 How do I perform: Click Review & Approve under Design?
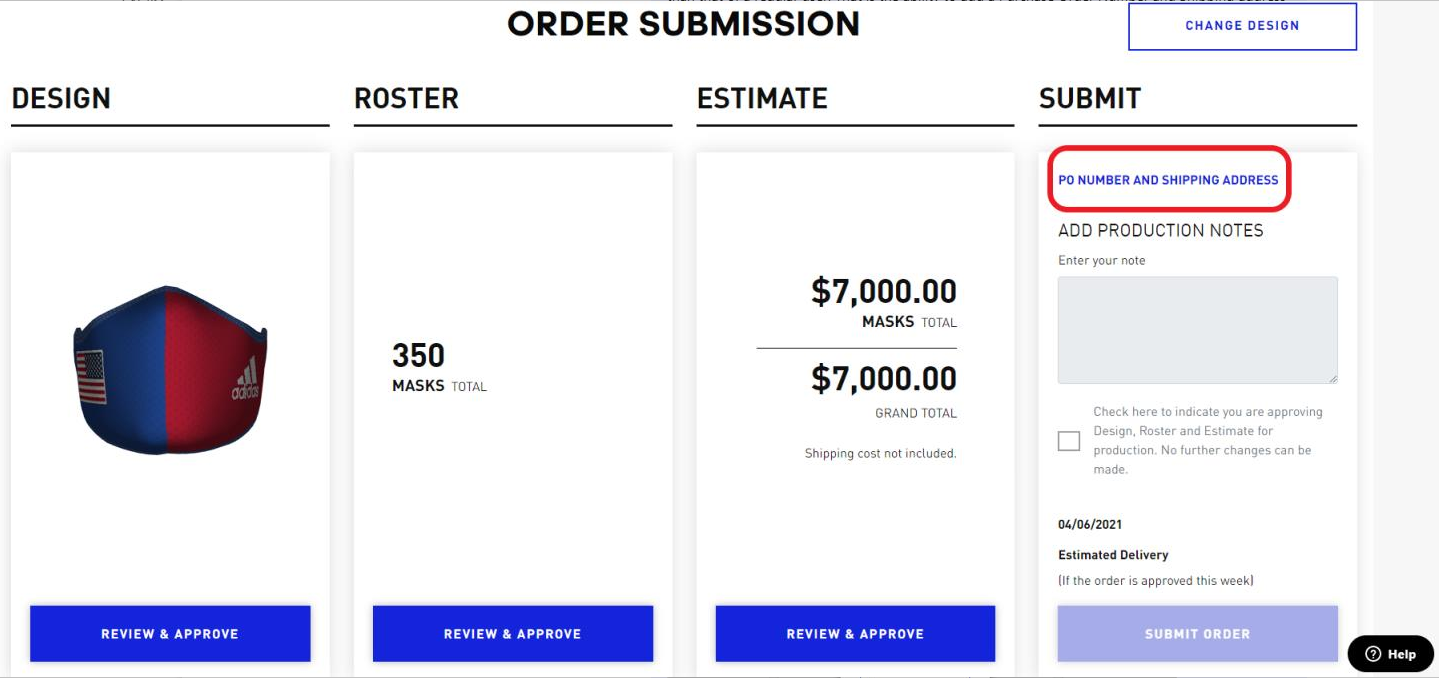[x=170, y=633]
